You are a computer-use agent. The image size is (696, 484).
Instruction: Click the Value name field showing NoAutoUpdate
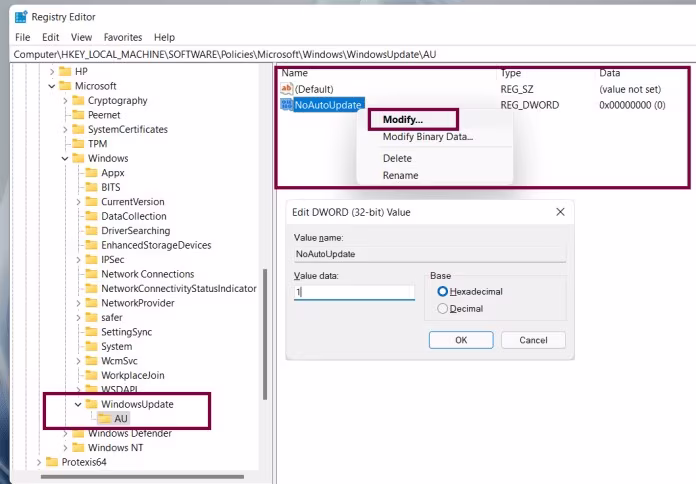[x=430, y=254]
